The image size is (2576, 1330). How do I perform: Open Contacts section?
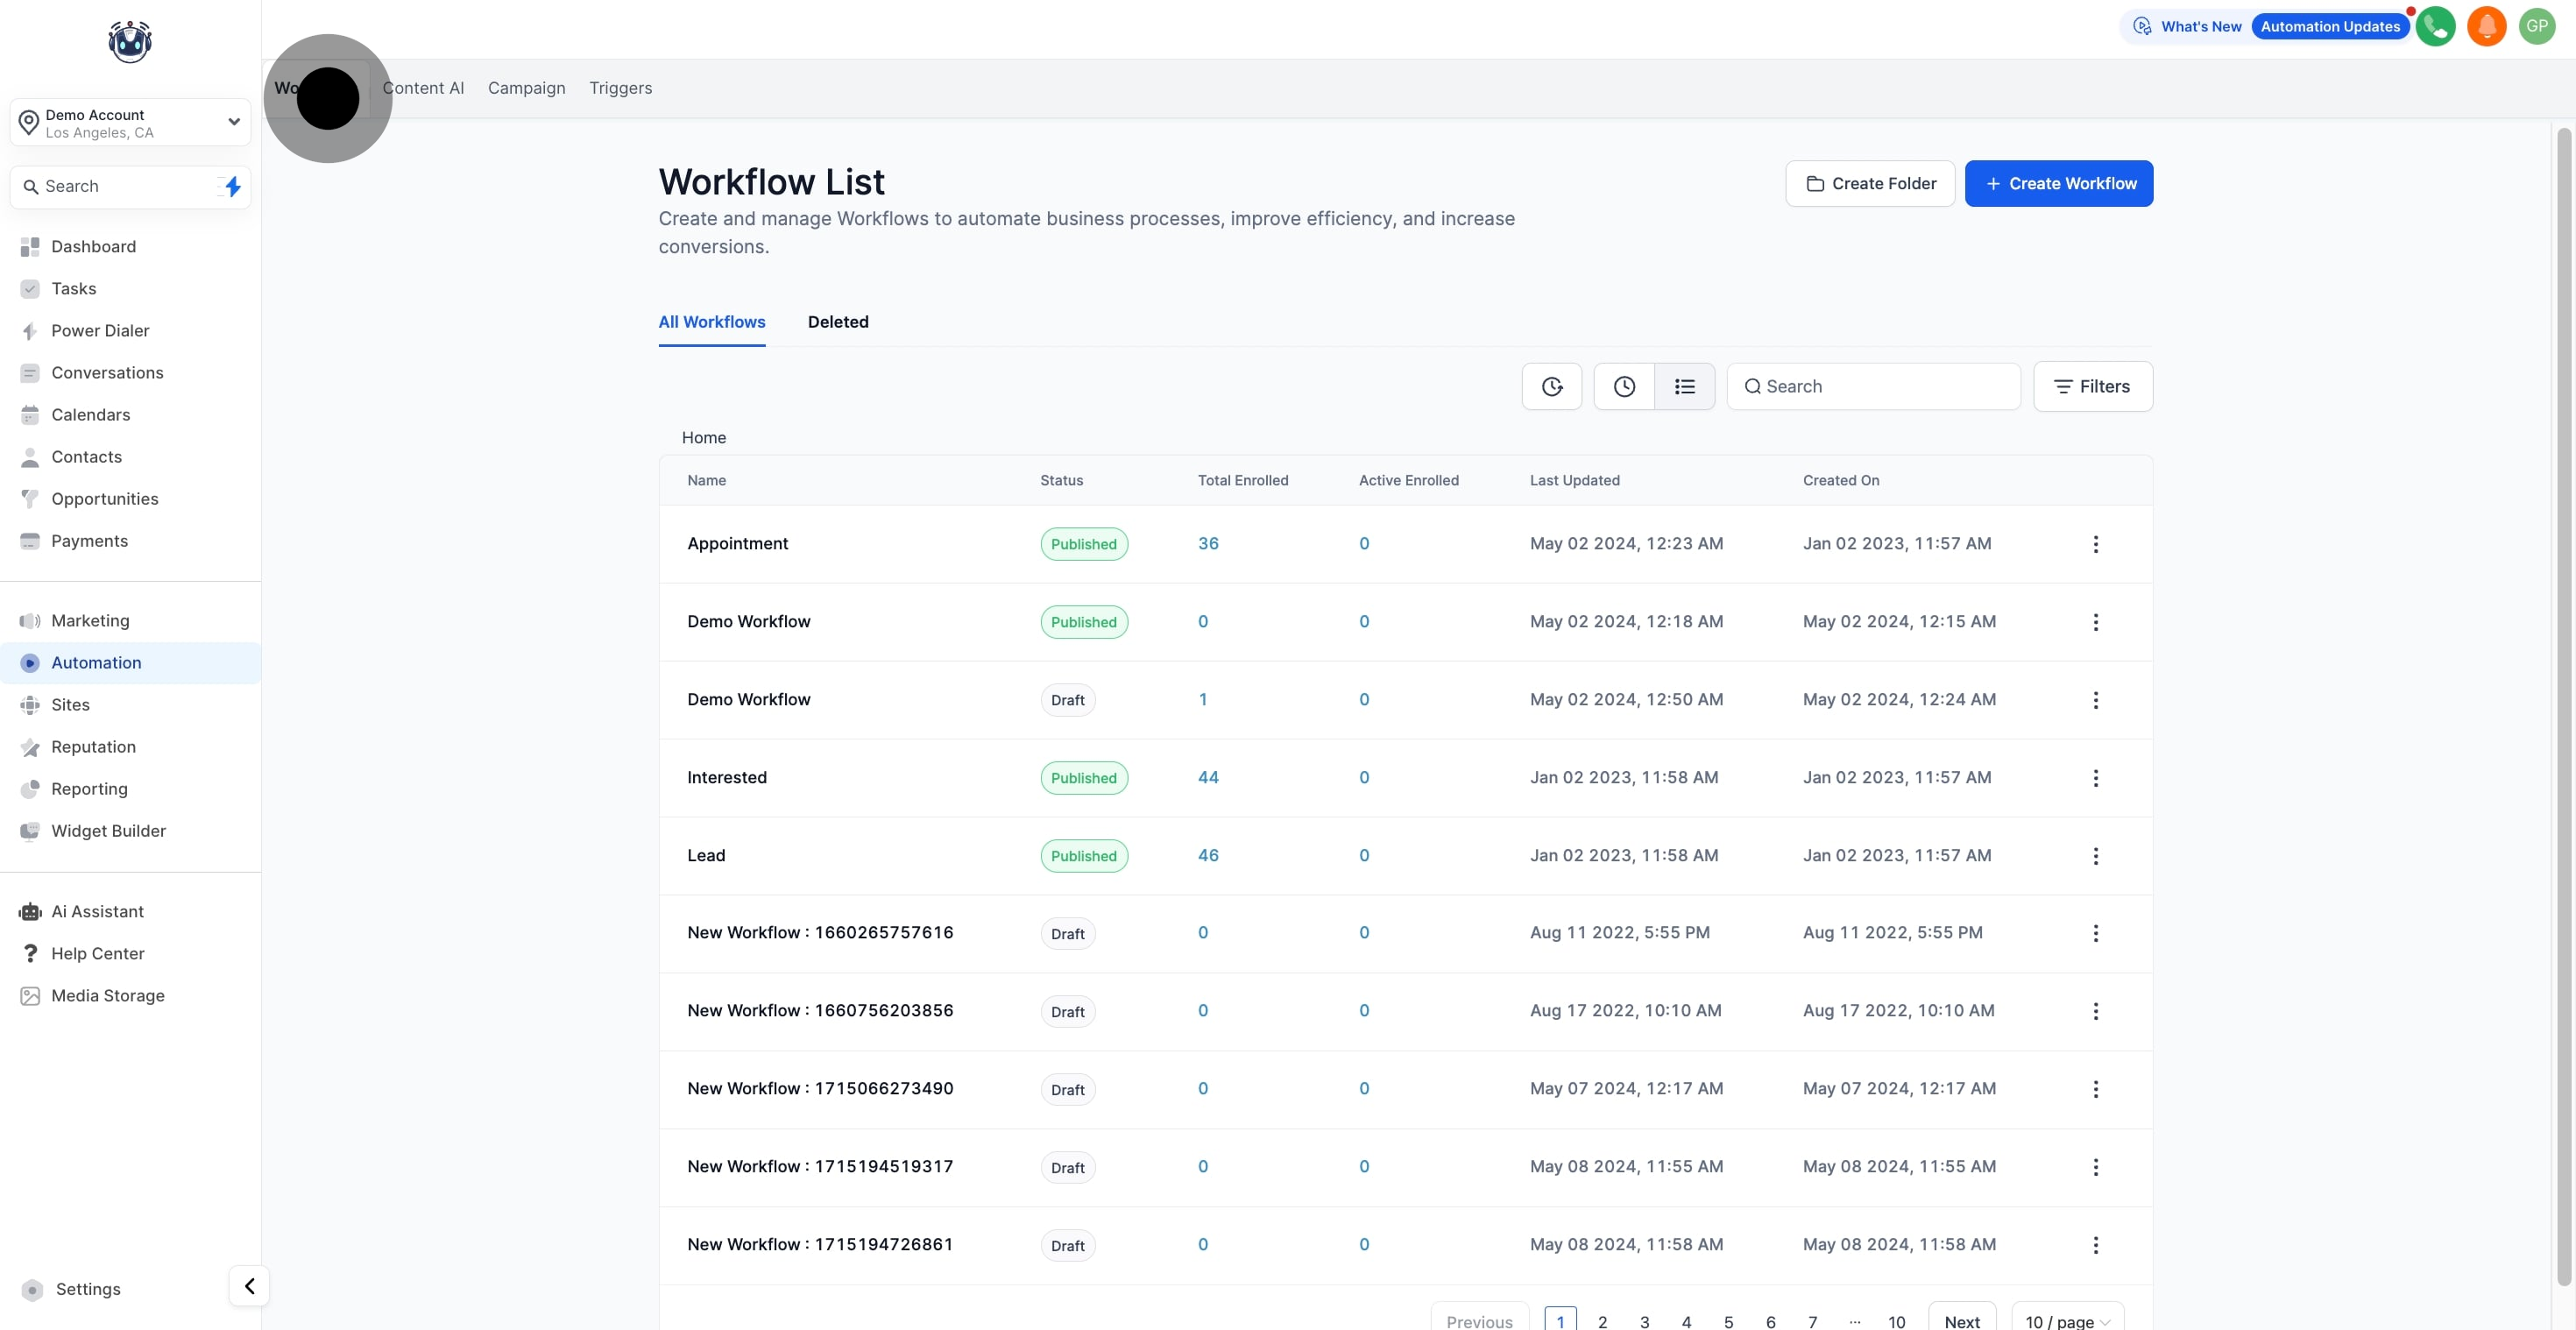tap(86, 456)
